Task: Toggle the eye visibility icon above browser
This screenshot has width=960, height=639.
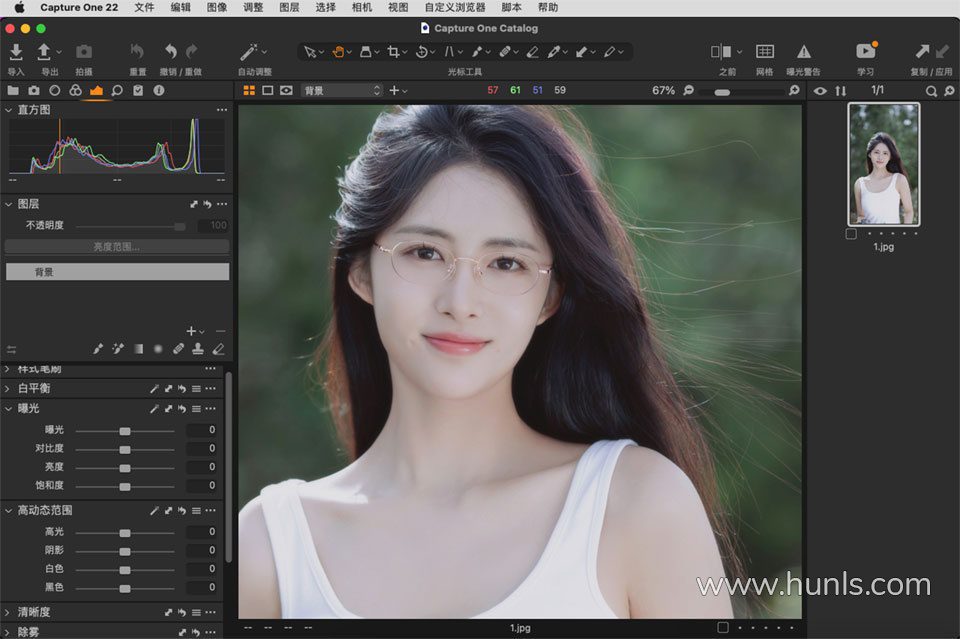Action: tap(820, 91)
